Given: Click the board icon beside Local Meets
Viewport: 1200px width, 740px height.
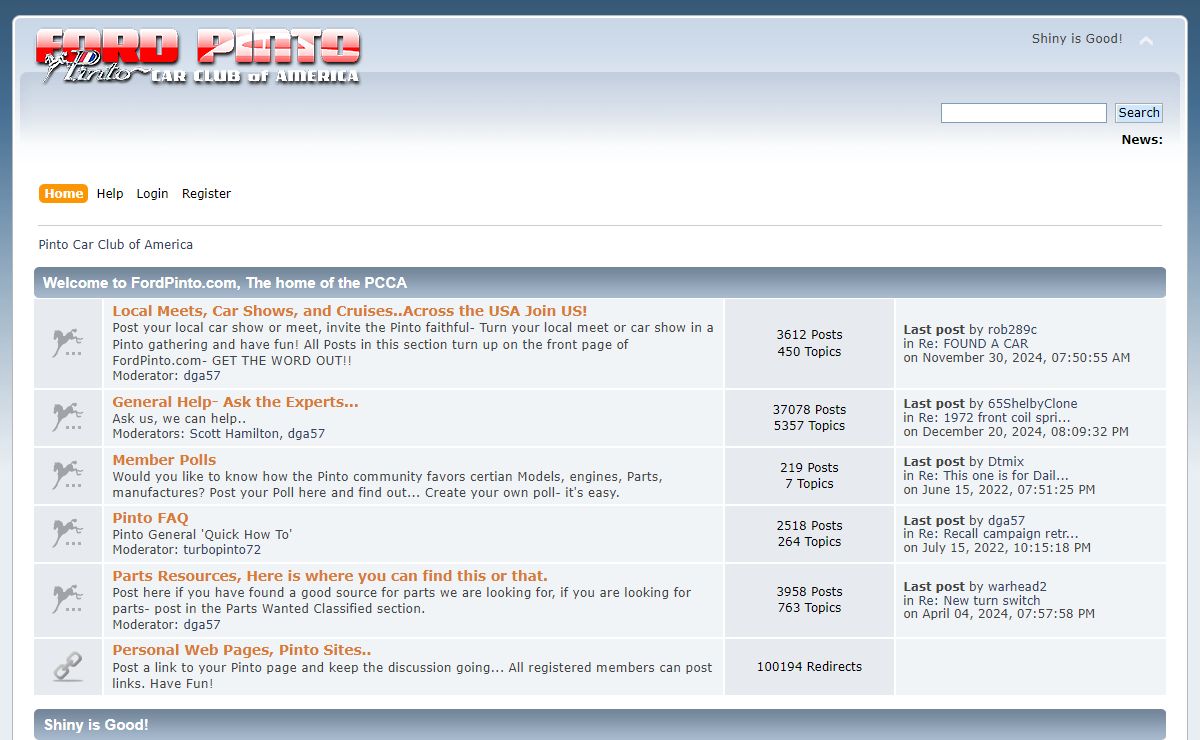Looking at the screenshot, I should (x=68, y=344).
